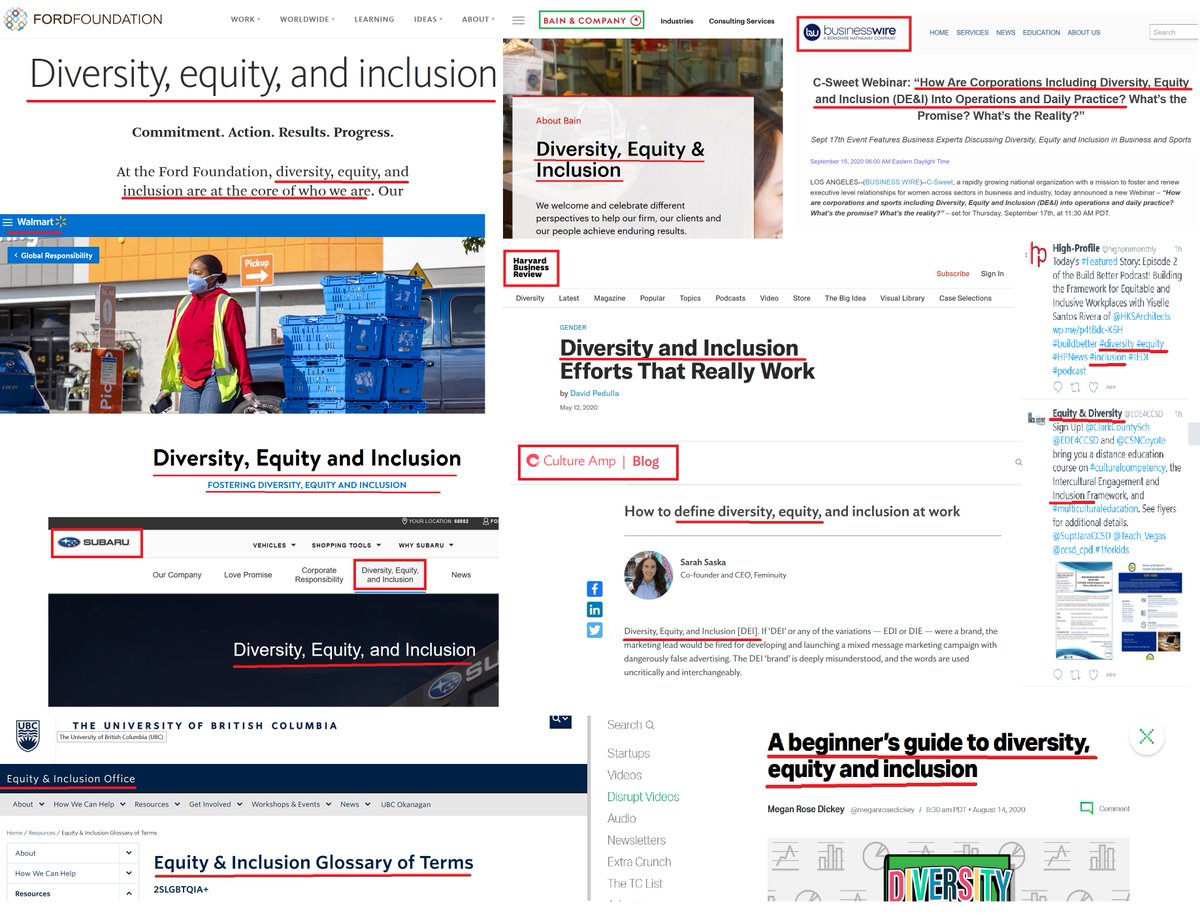Like the High-Profile tweet
The image size is (1200, 920).
(1094, 387)
